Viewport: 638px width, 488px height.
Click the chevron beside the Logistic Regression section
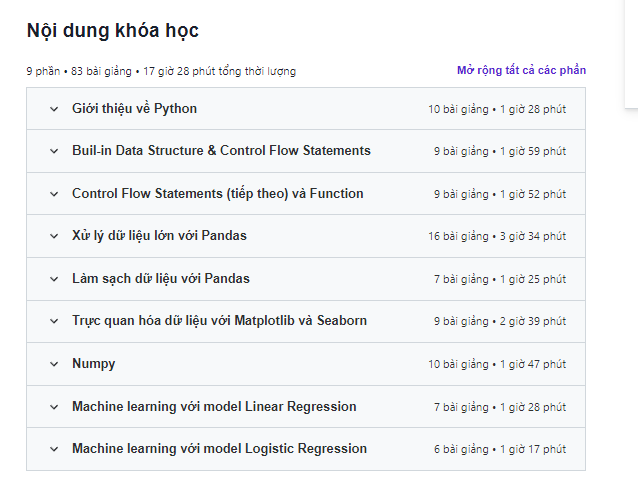54,450
